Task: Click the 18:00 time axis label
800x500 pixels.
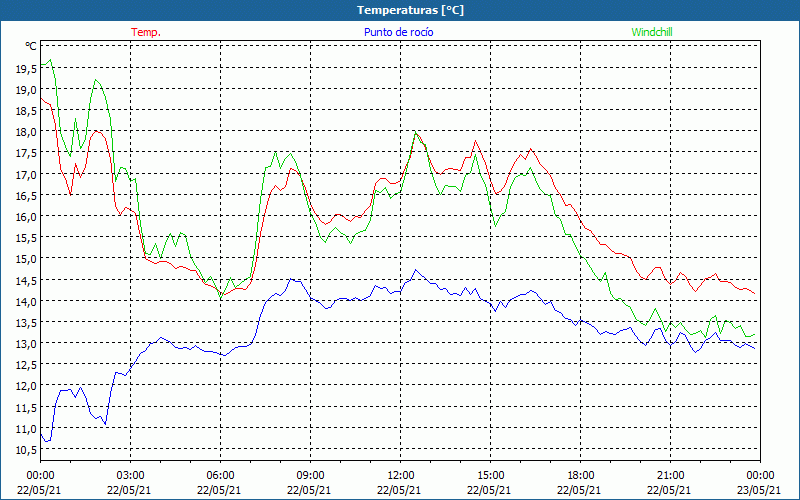Action: pyautogui.click(x=581, y=476)
